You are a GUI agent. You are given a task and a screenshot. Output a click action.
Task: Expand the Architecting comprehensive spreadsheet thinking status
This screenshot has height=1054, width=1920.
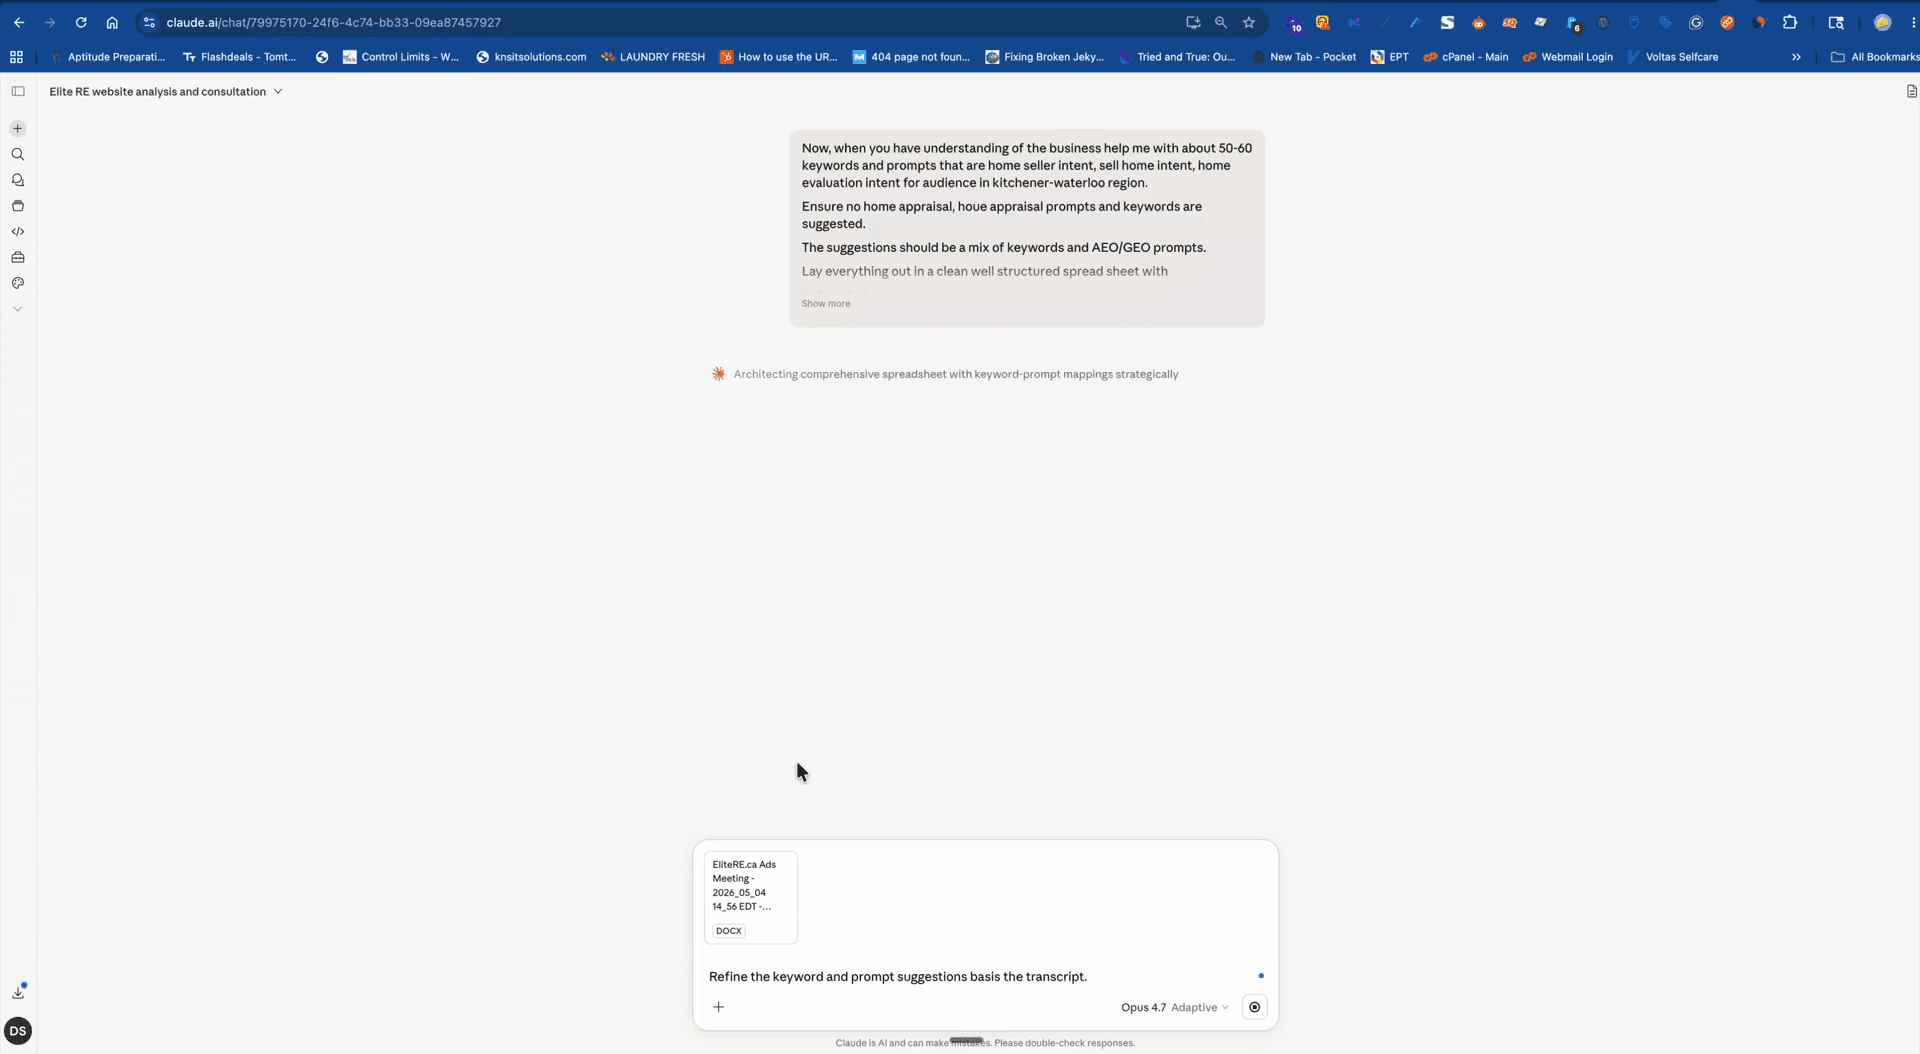pos(955,374)
